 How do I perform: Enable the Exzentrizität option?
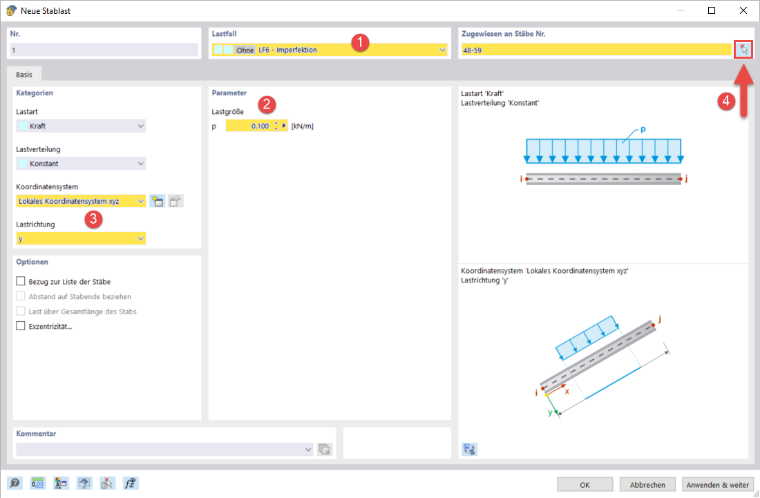pos(20,326)
